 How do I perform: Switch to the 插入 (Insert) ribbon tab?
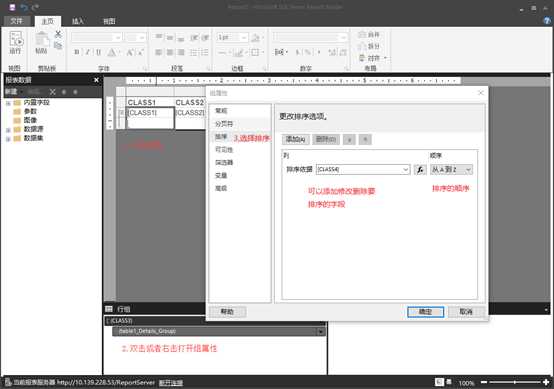[x=78, y=21]
